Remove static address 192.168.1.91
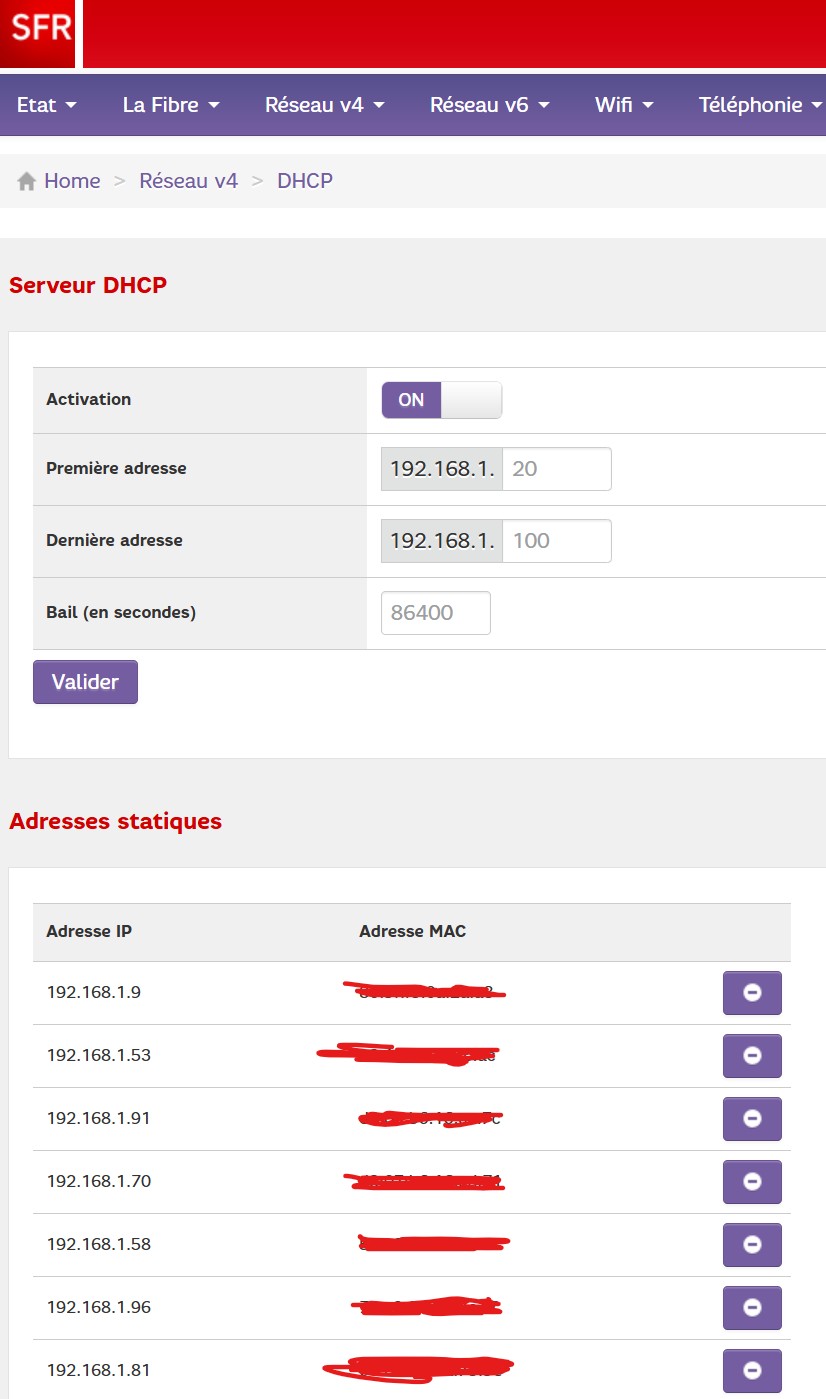 point(752,1119)
